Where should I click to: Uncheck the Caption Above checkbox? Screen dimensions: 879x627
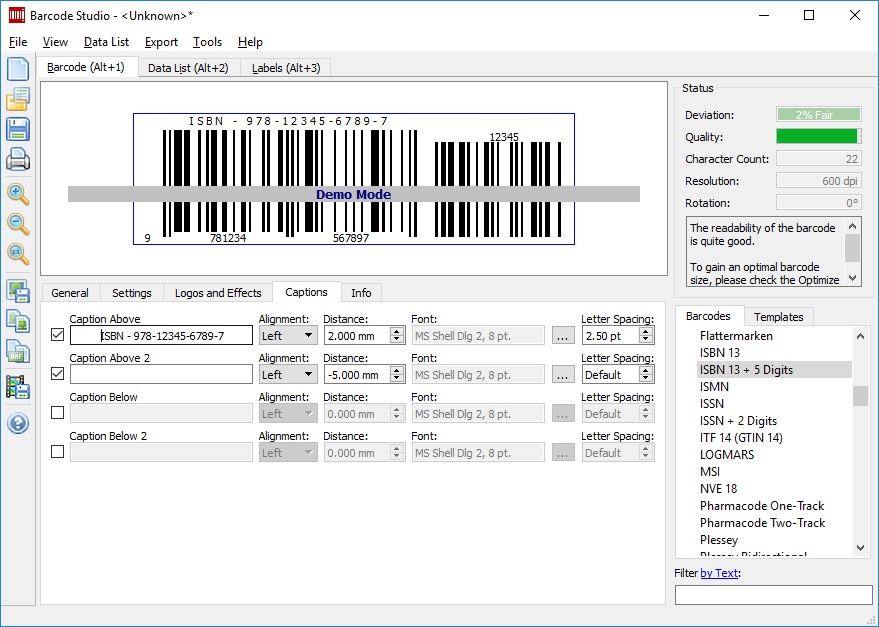[x=57, y=336]
